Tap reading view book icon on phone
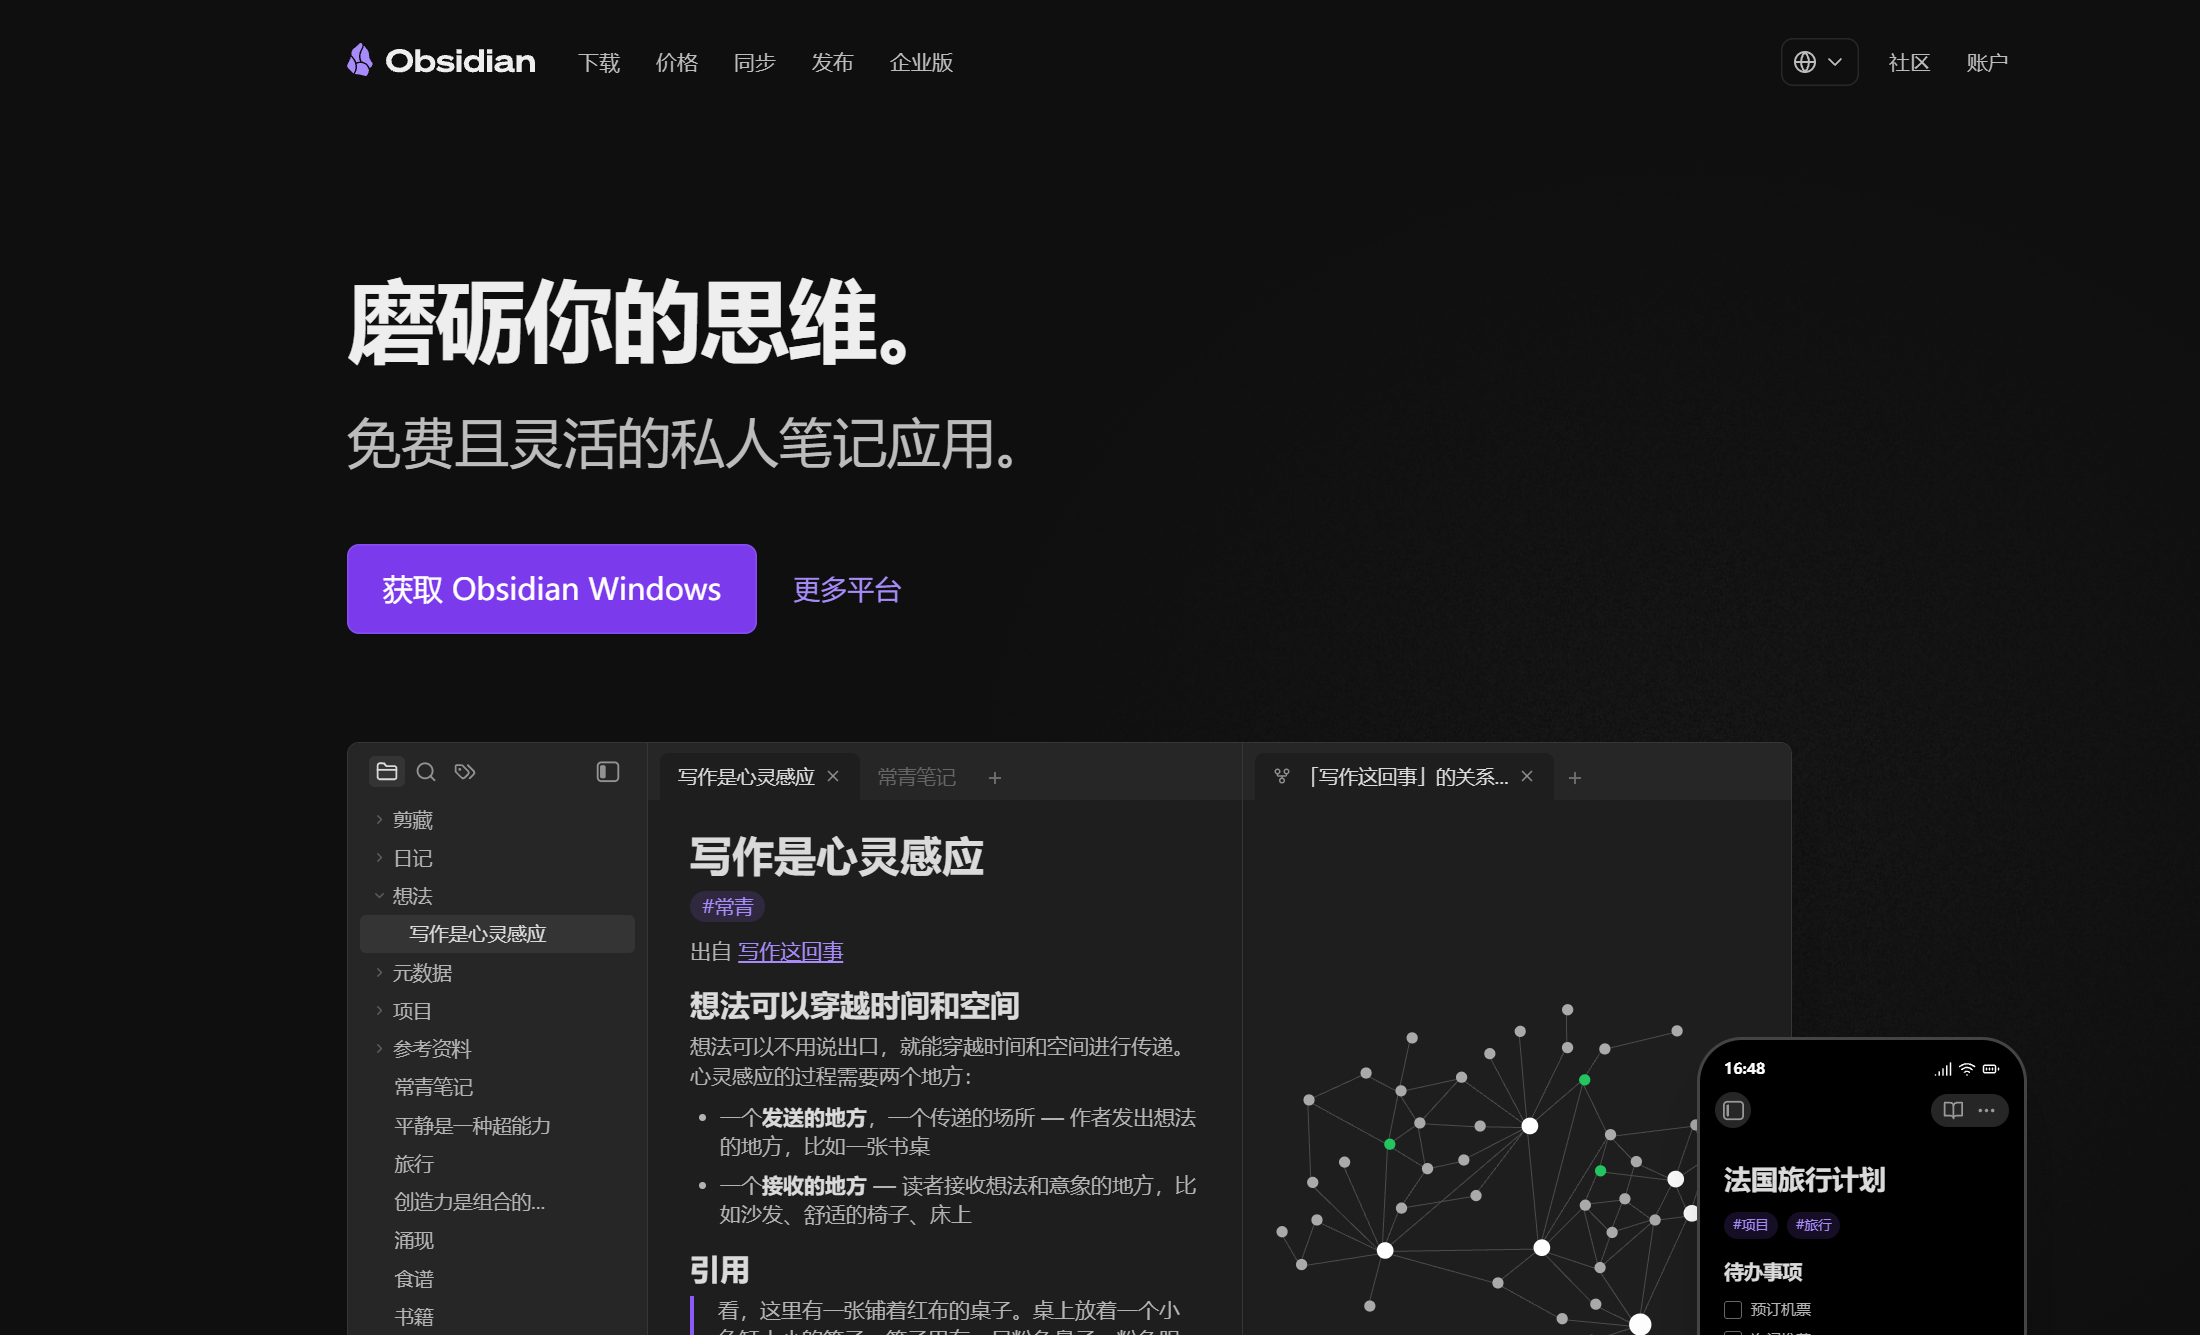 point(1953,1110)
